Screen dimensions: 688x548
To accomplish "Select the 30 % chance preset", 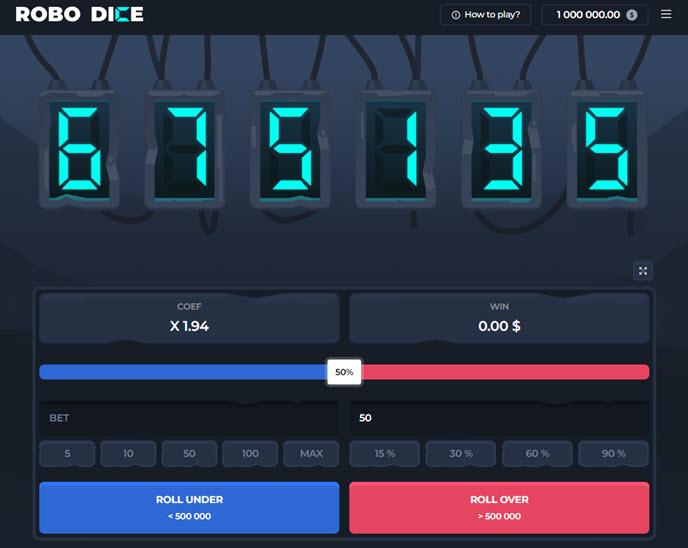I will (461, 454).
